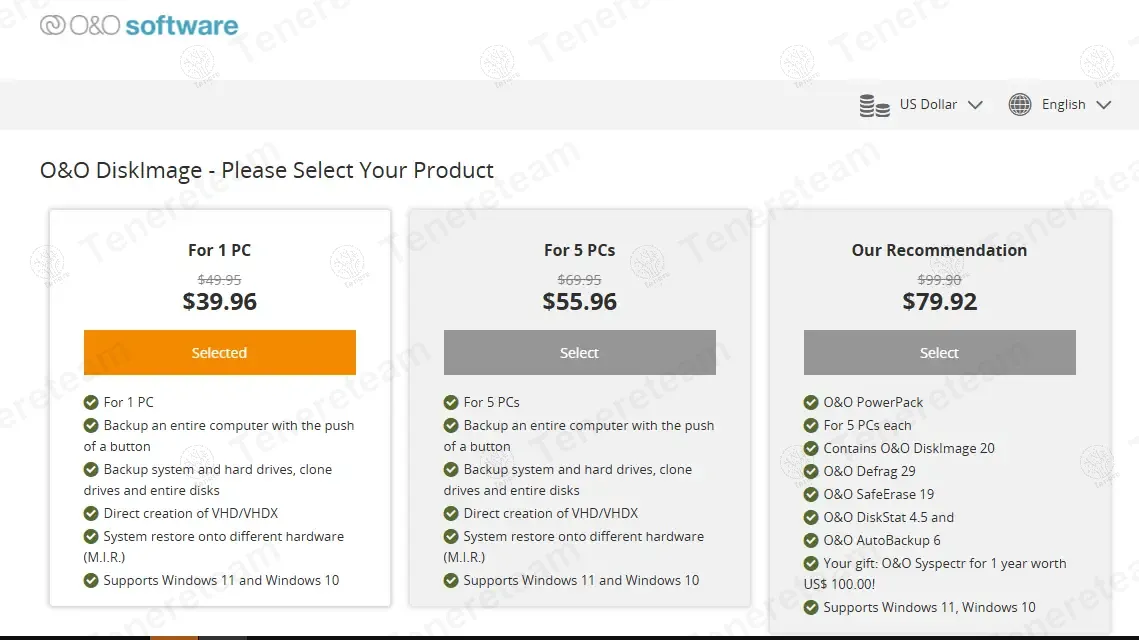Image resolution: width=1139 pixels, height=640 pixels.
Task: Click checkmark icon beside O&O AutoBackup 6
Action: point(811,540)
